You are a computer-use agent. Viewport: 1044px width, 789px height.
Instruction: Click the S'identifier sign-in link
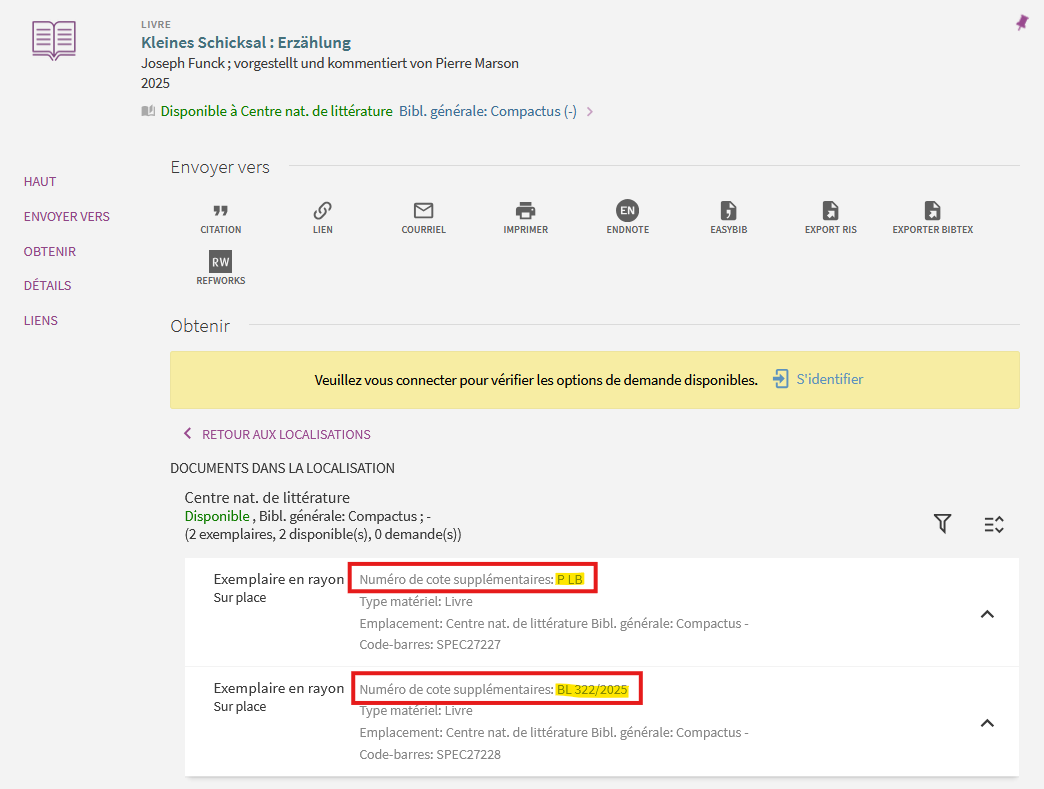[x=818, y=380]
